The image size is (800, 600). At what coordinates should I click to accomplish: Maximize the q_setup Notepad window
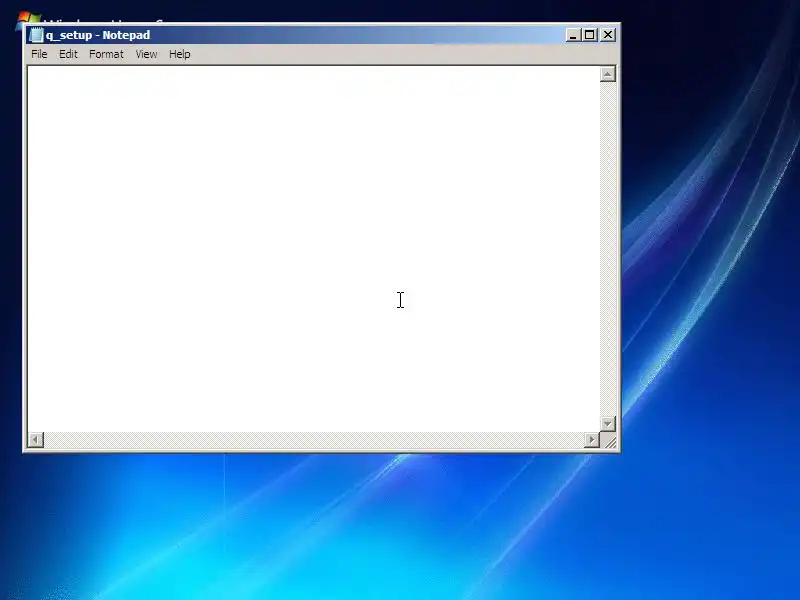point(590,35)
